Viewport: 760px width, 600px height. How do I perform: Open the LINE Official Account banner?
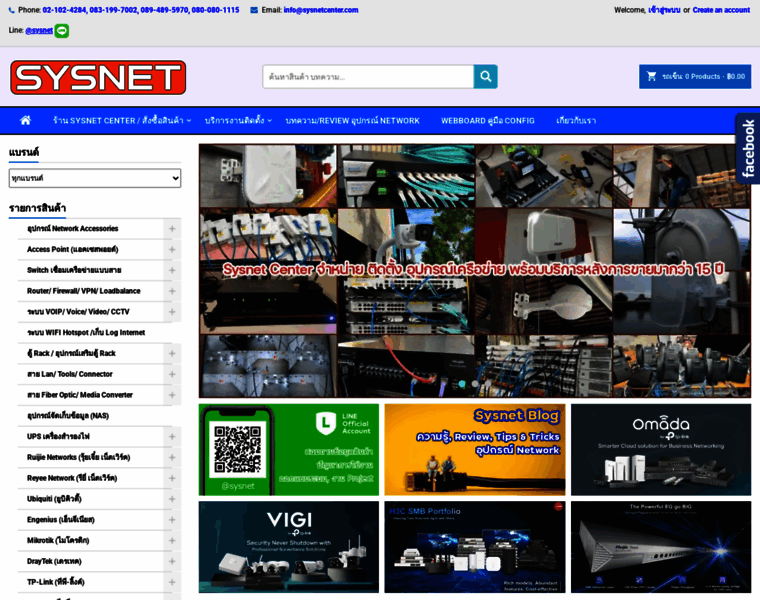[289, 450]
